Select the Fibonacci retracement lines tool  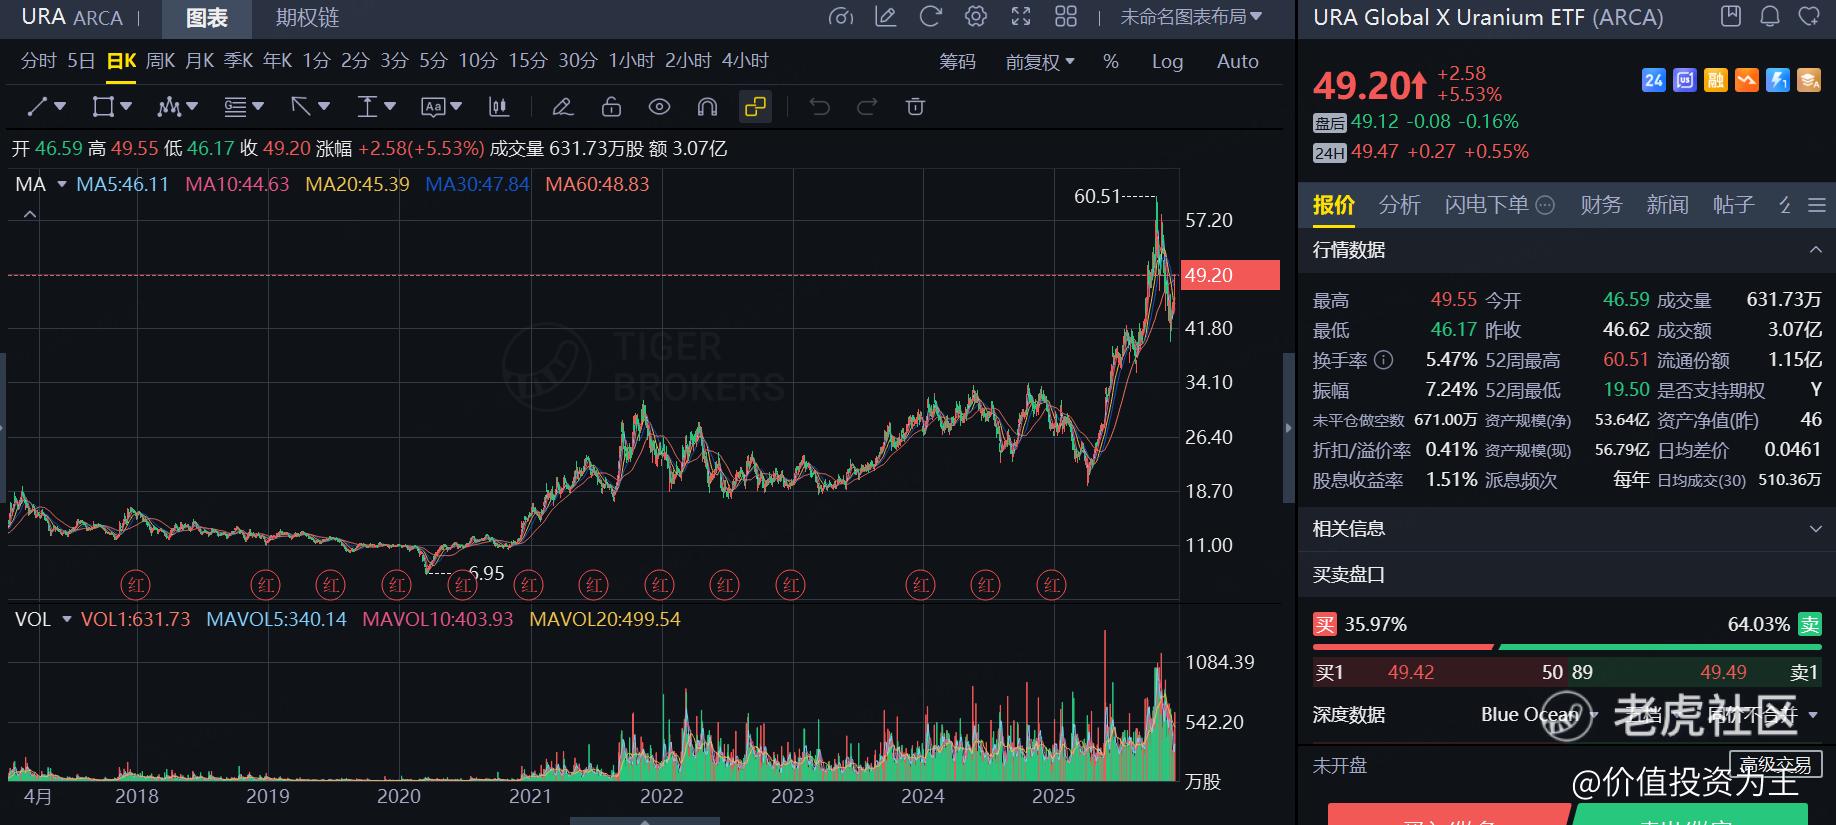point(235,106)
